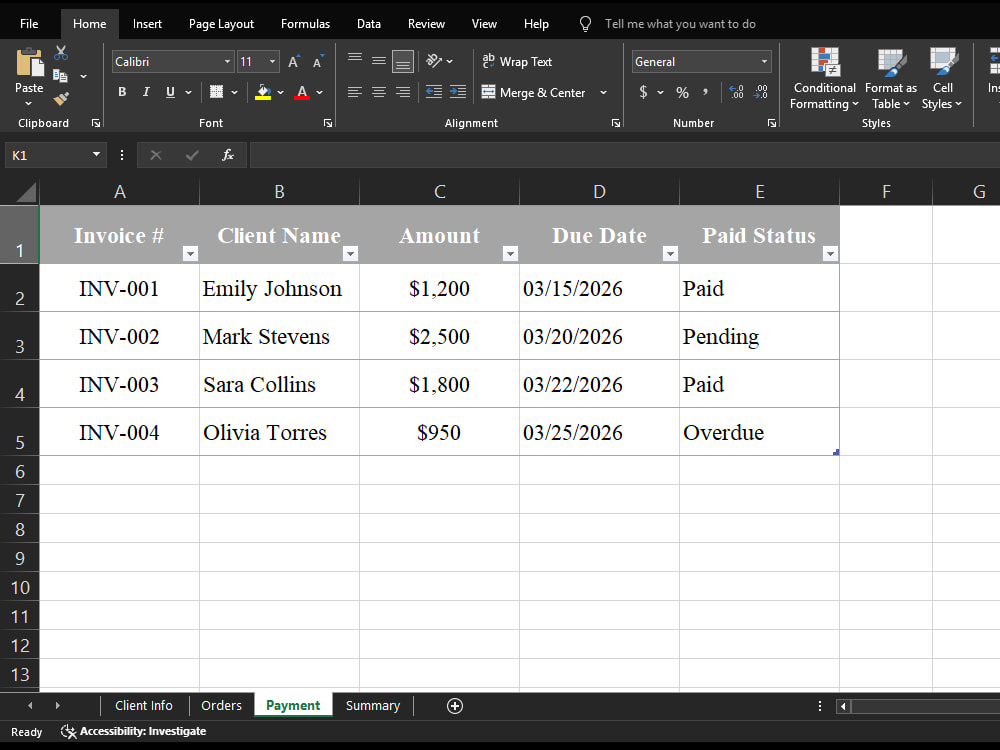The height and width of the screenshot is (750, 1000).
Task: Open the Orders sheet tab
Action: [221, 705]
